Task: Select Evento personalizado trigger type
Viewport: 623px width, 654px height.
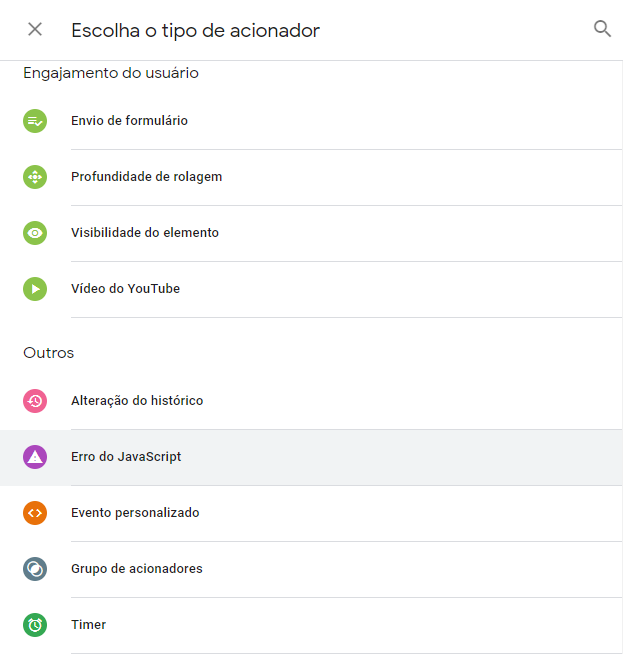Action: [x=135, y=513]
